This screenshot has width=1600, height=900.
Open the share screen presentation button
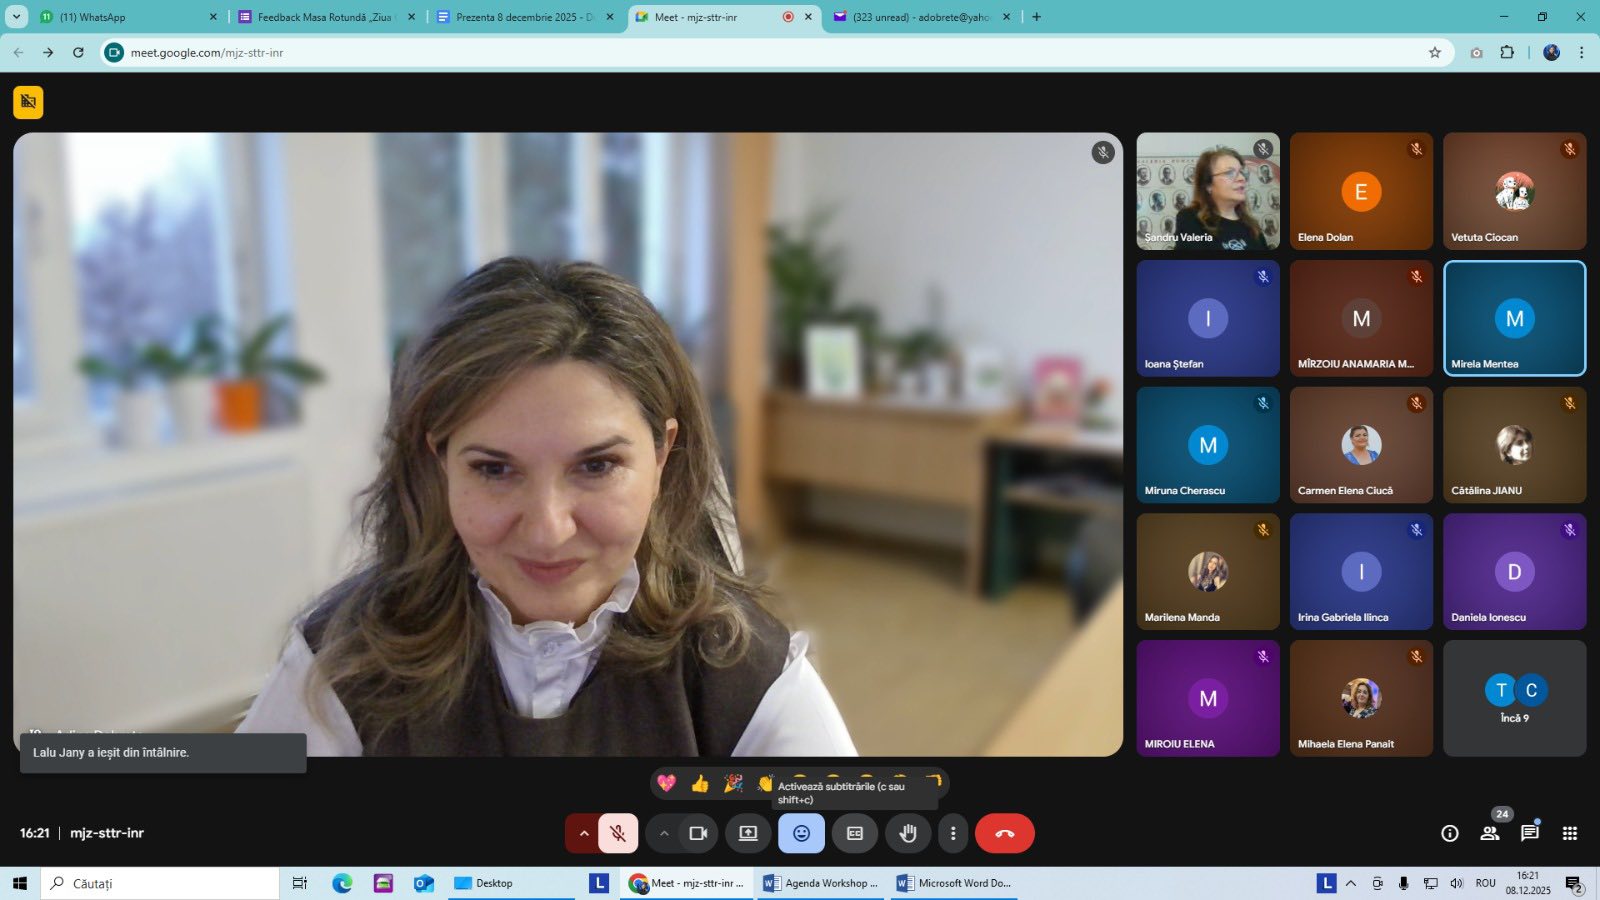click(x=748, y=833)
